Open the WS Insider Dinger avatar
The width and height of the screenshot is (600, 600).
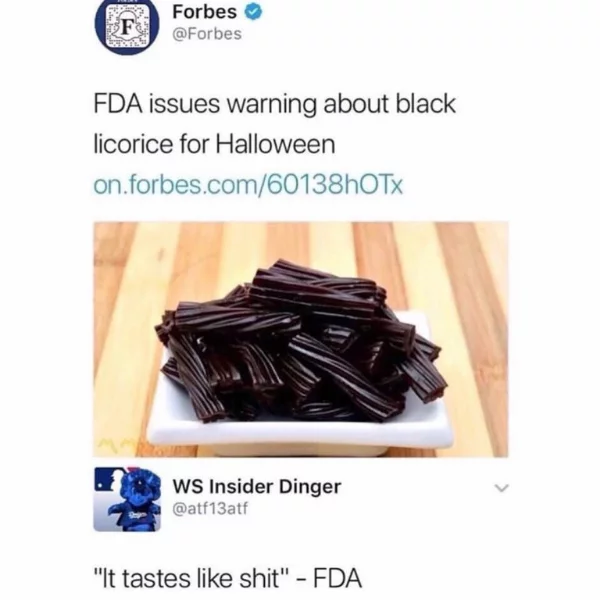click(127, 499)
